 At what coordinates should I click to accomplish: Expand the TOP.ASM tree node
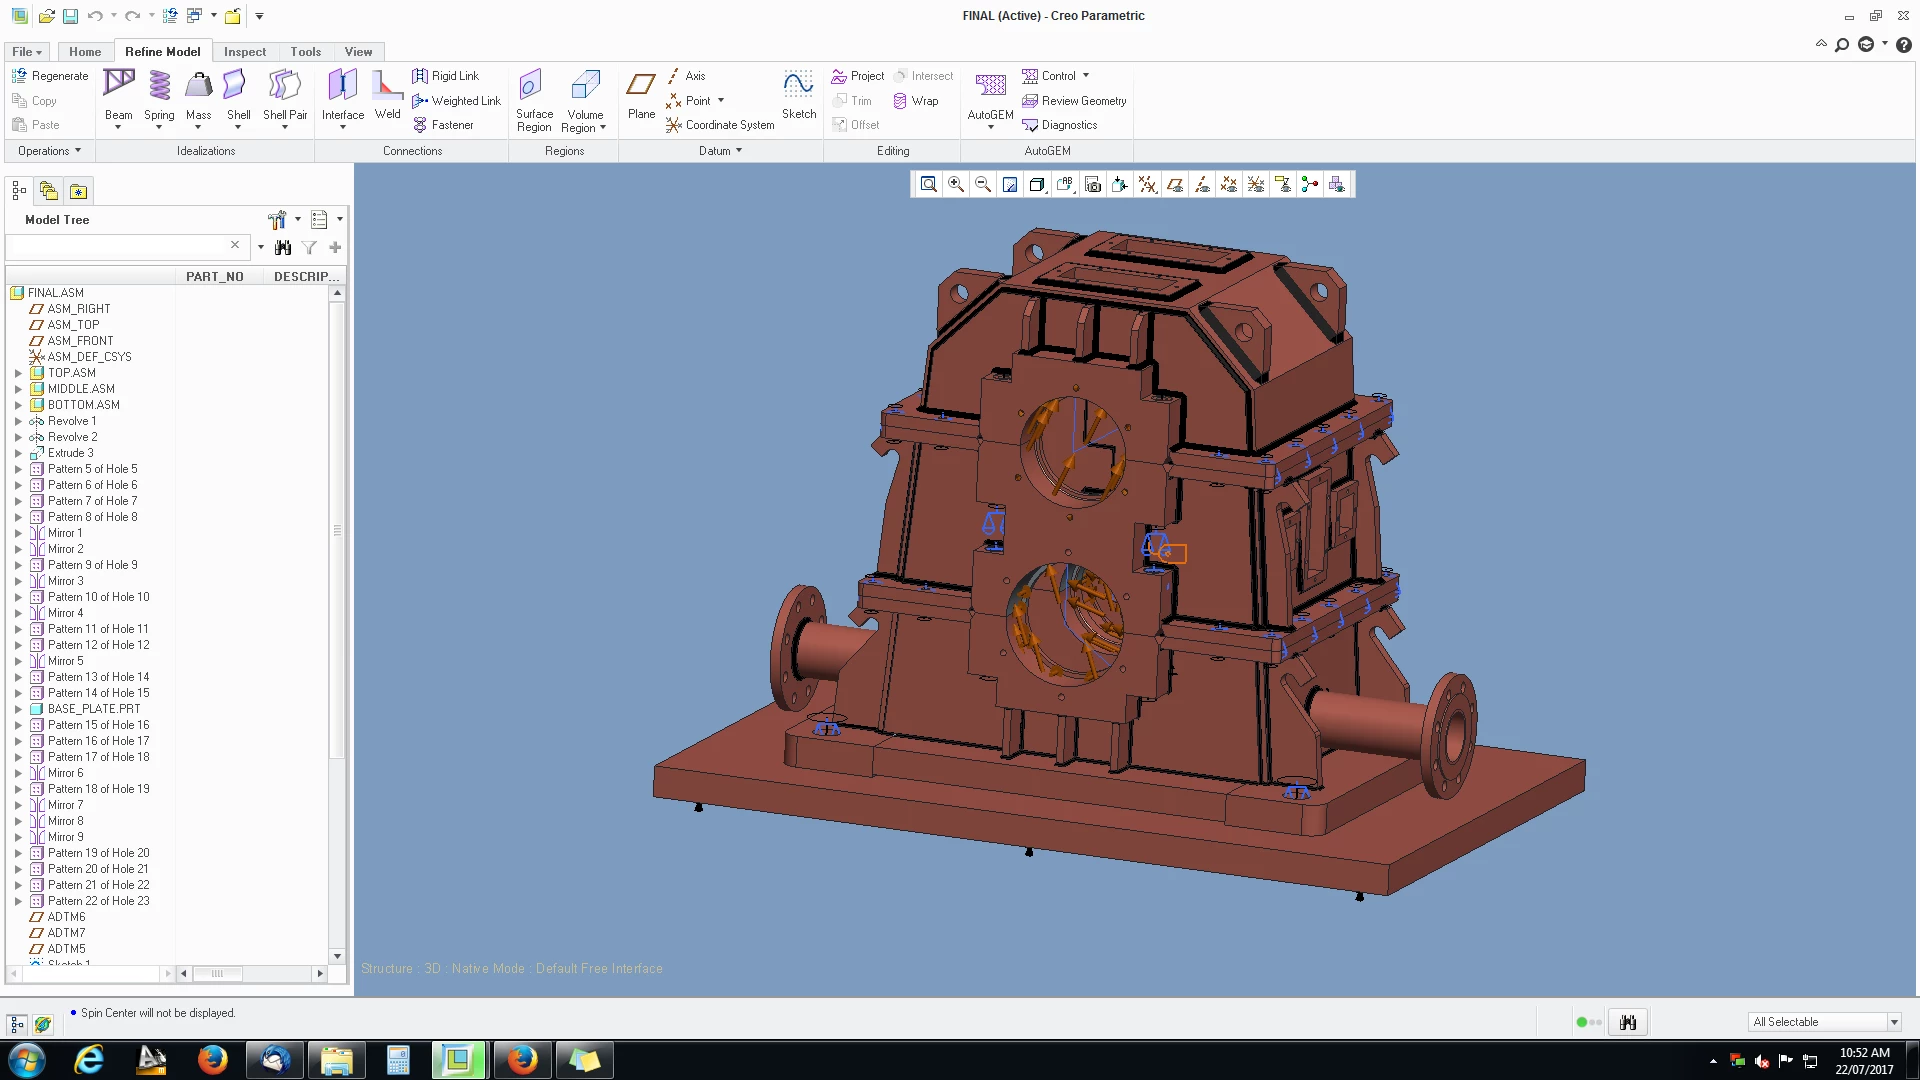[x=18, y=373]
